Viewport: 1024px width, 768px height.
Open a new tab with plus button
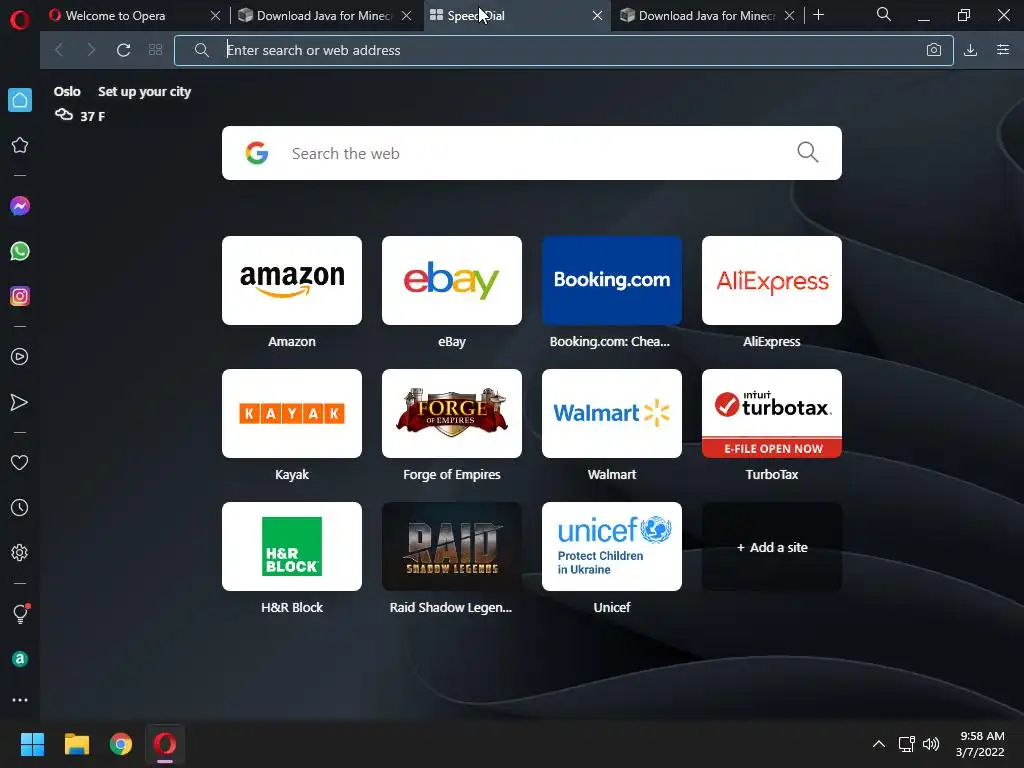coord(818,15)
